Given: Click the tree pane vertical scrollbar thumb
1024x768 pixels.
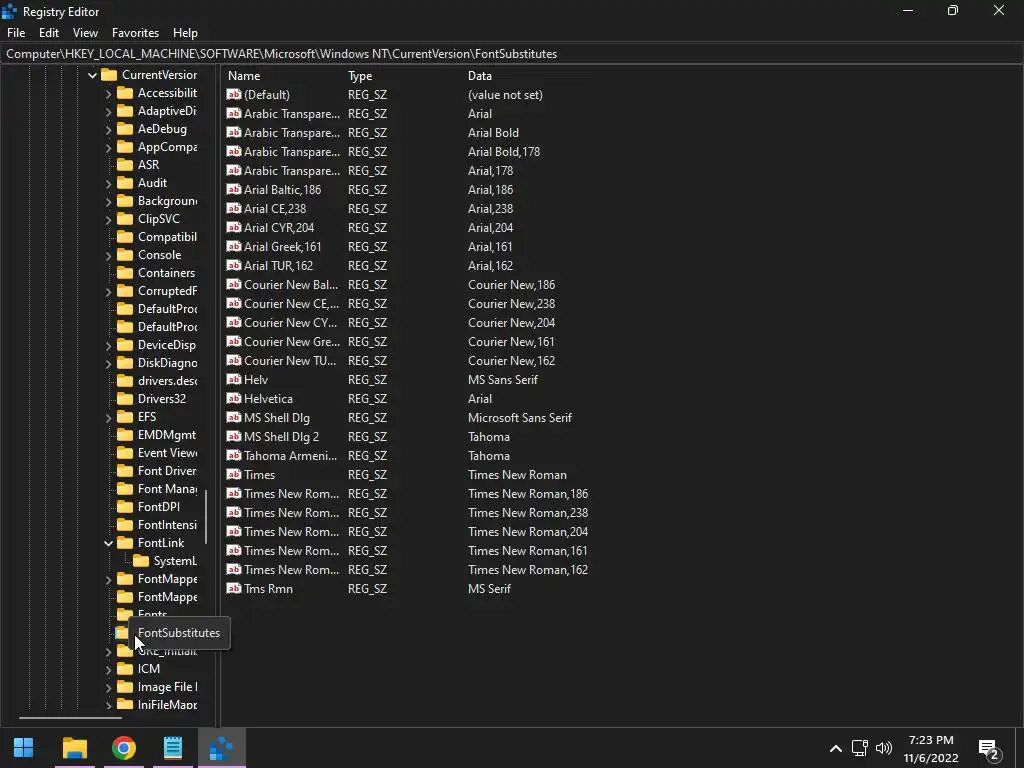Looking at the screenshot, I should pyautogui.click(x=206, y=517).
